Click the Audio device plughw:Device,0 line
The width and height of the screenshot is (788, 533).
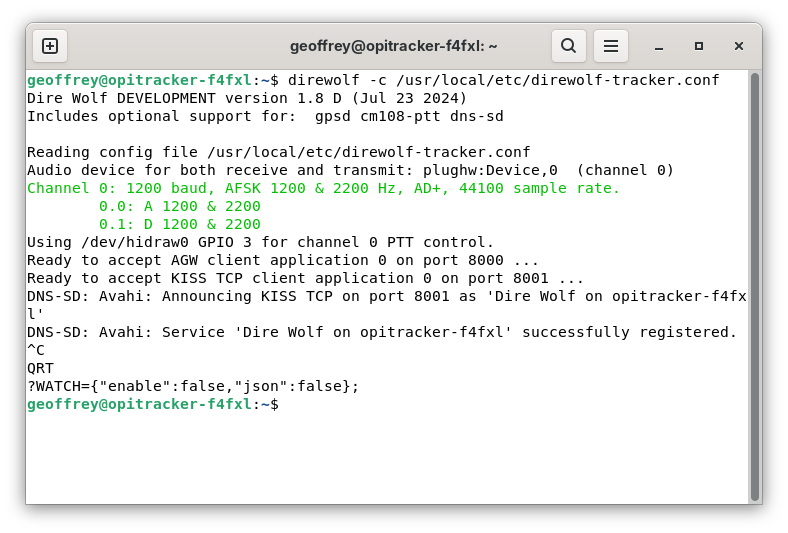[x=350, y=170]
